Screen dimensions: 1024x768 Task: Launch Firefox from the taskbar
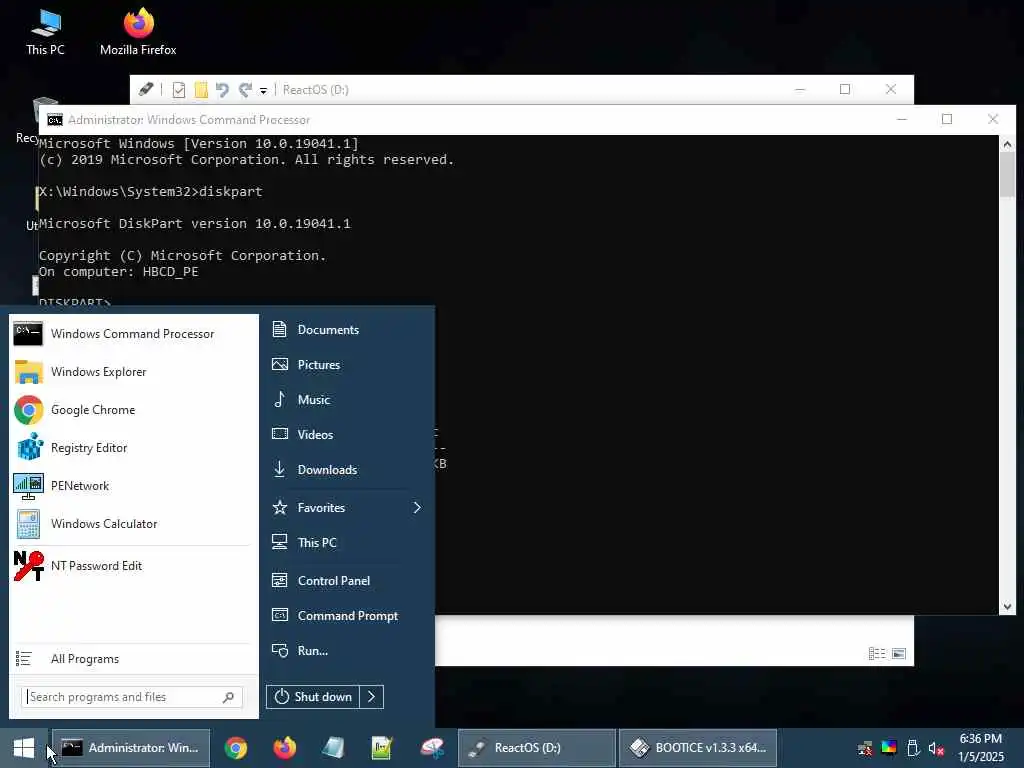(x=285, y=748)
